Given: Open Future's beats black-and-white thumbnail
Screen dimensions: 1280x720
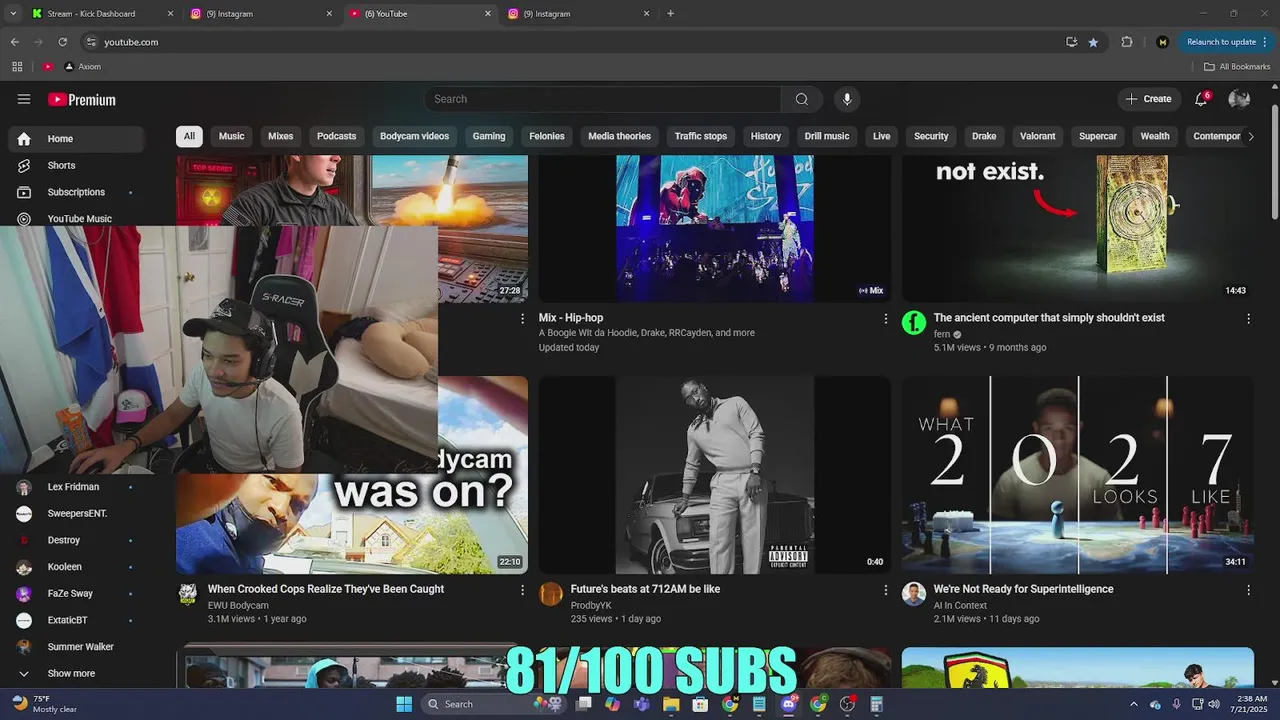Looking at the screenshot, I should click(x=714, y=475).
